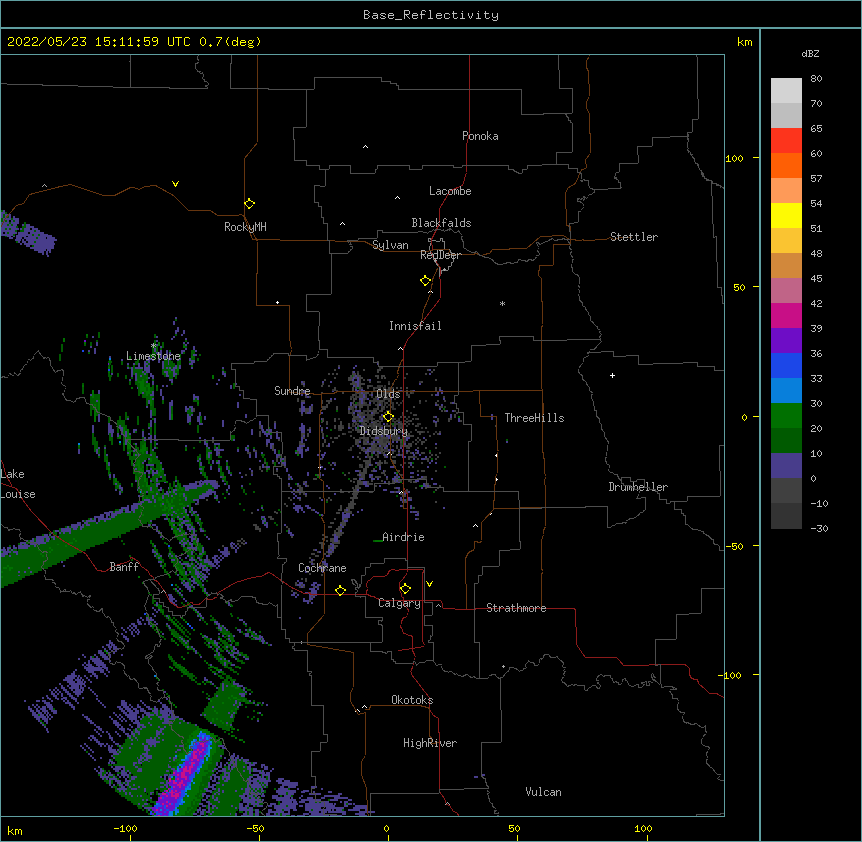Click the Sylvan city label

[x=390, y=245]
